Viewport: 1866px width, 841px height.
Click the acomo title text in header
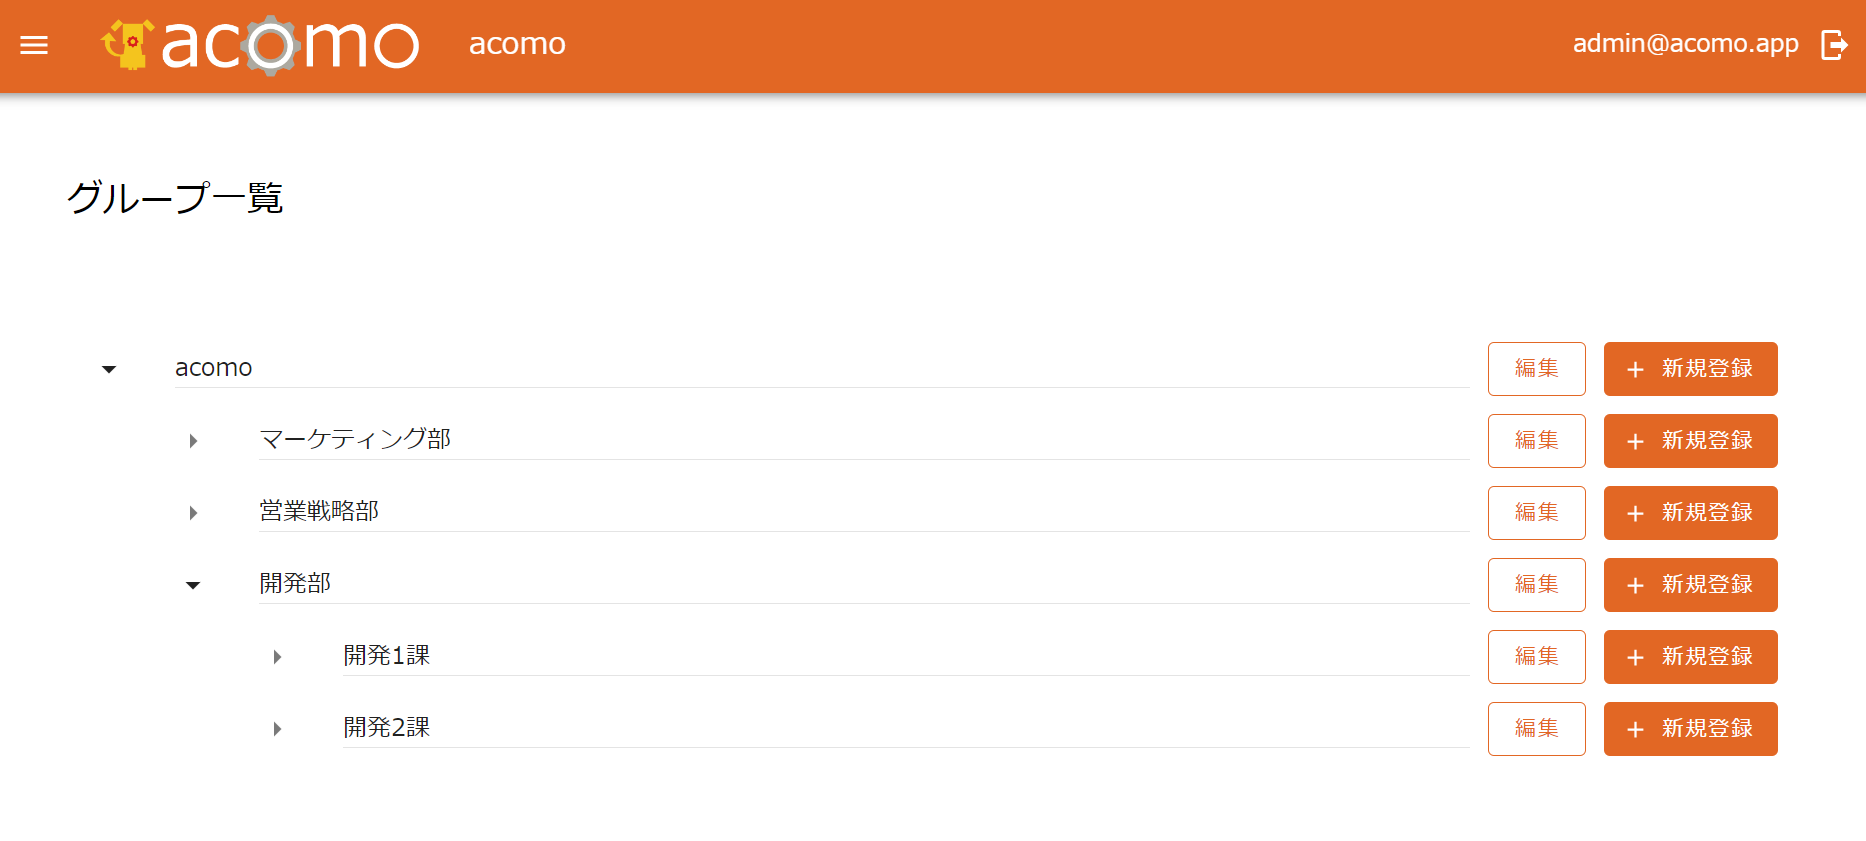coord(517,44)
